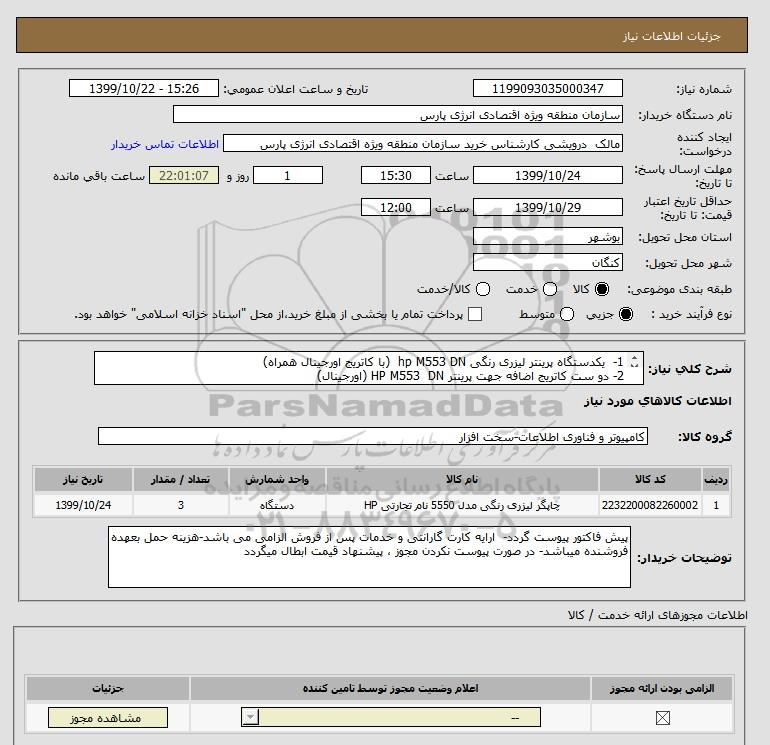The width and height of the screenshot is (770, 745).
Task: Click the need date cell 1399/10/24
Action: [83, 505]
